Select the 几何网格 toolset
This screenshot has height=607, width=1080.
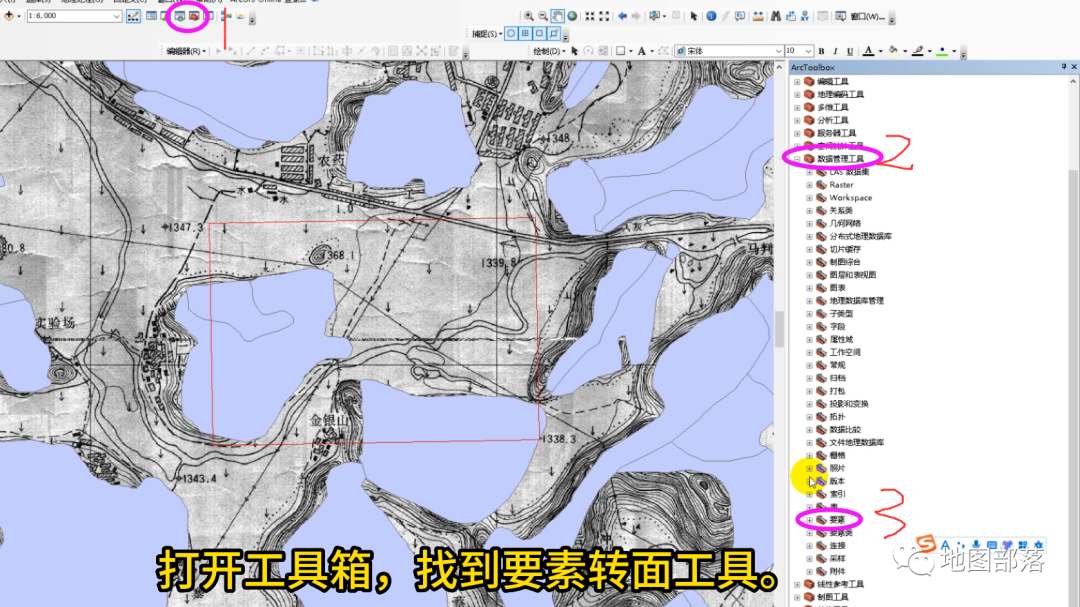coord(845,223)
